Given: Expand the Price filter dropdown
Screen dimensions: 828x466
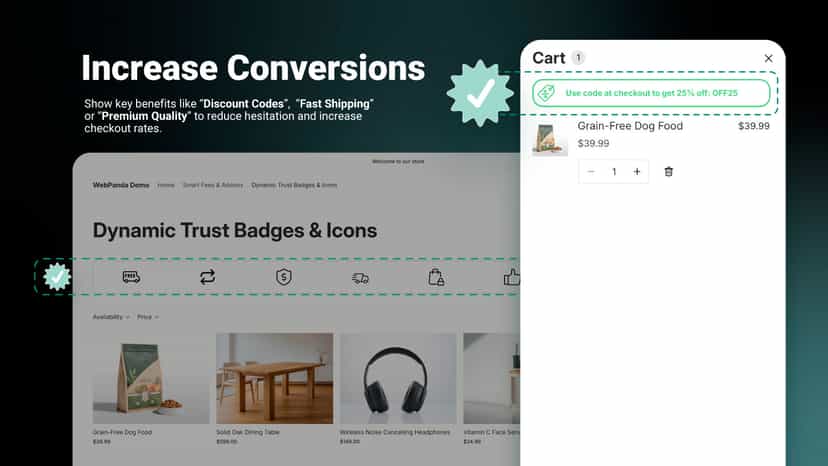Looking at the screenshot, I should [x=148, y=317].
